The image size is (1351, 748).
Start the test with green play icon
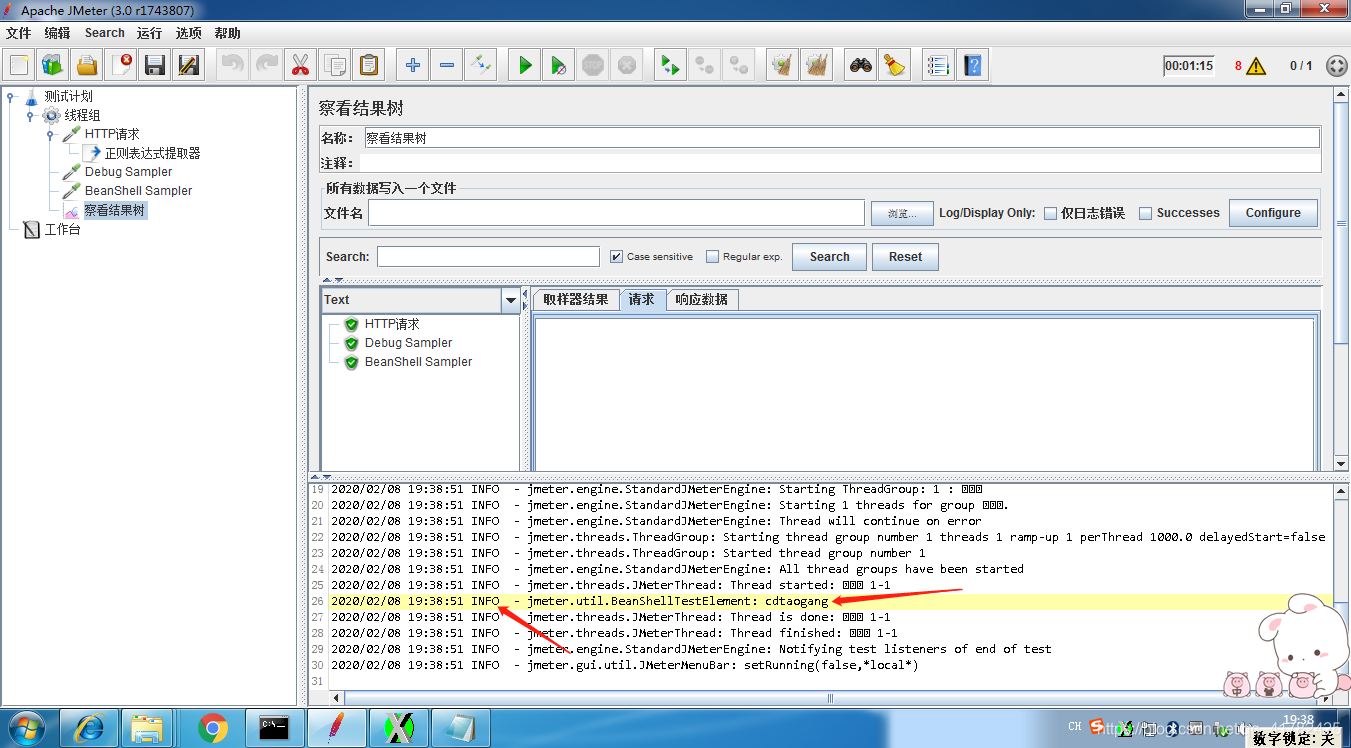click(524, 65)
